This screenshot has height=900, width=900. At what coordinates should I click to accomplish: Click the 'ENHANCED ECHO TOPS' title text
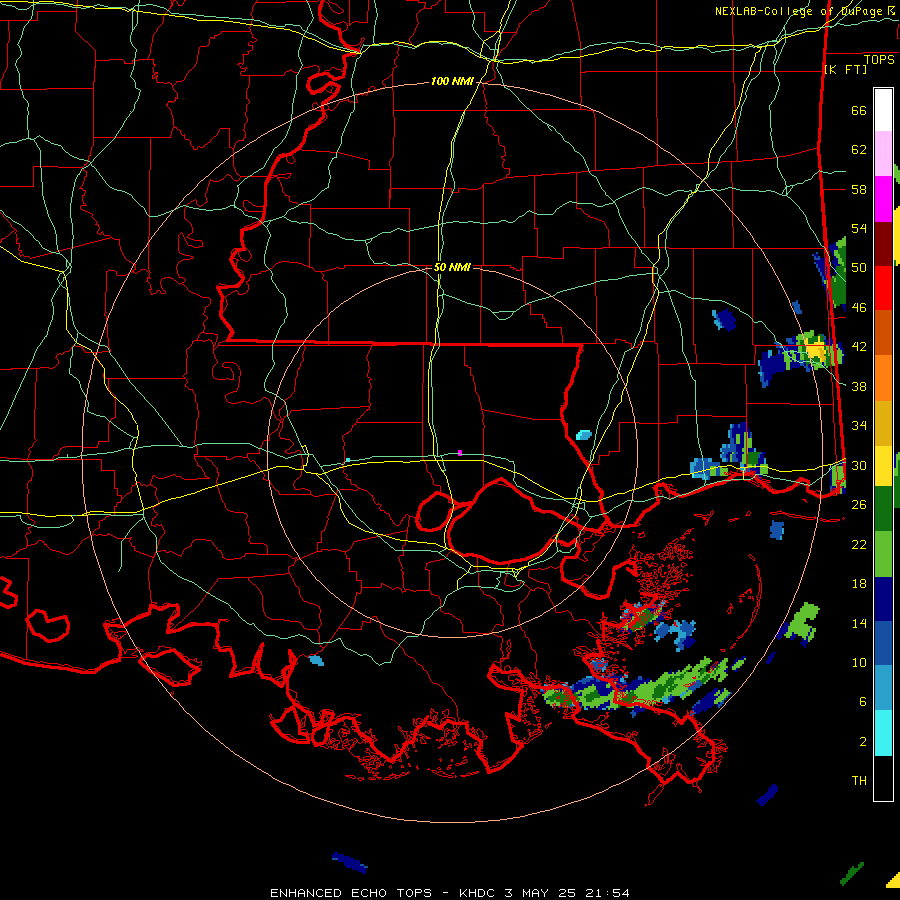click(351, 893)
